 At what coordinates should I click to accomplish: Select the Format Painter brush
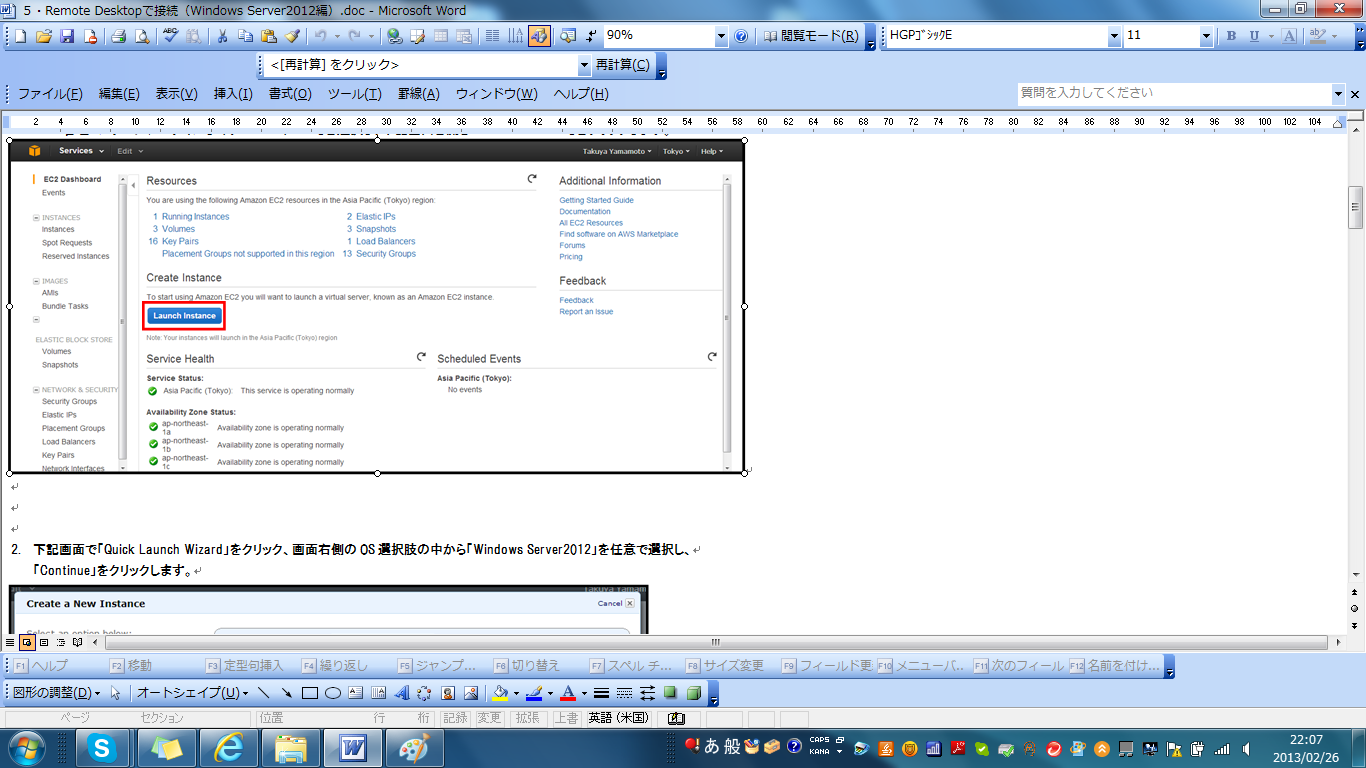292,36
